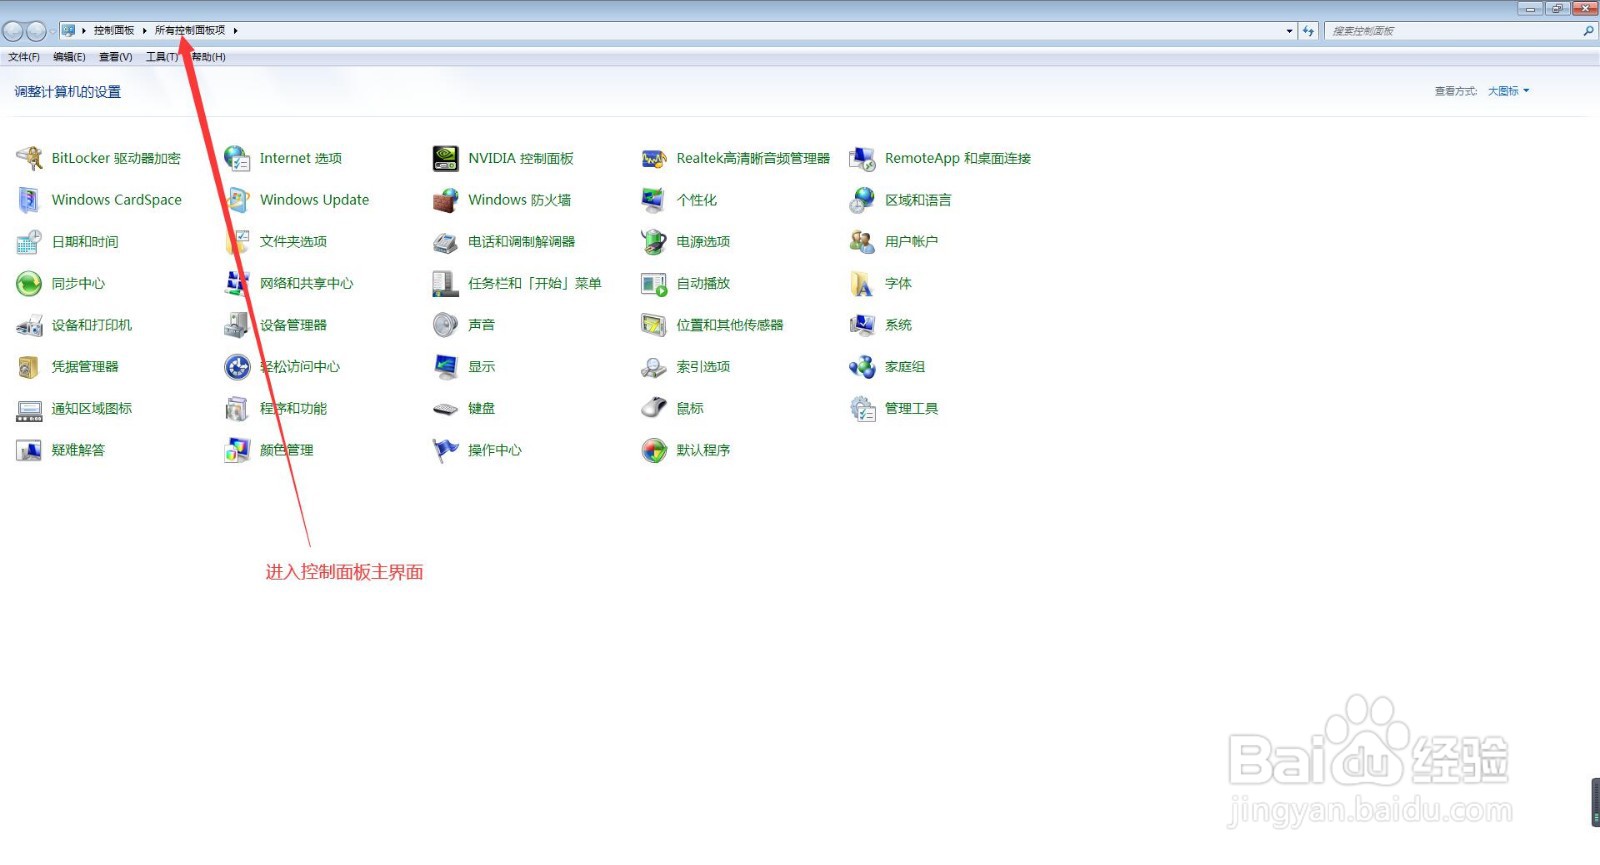1600x865 pixels.
Task: Click the 电话和调制解调器 icon
Action: click(x=445, y=242)
